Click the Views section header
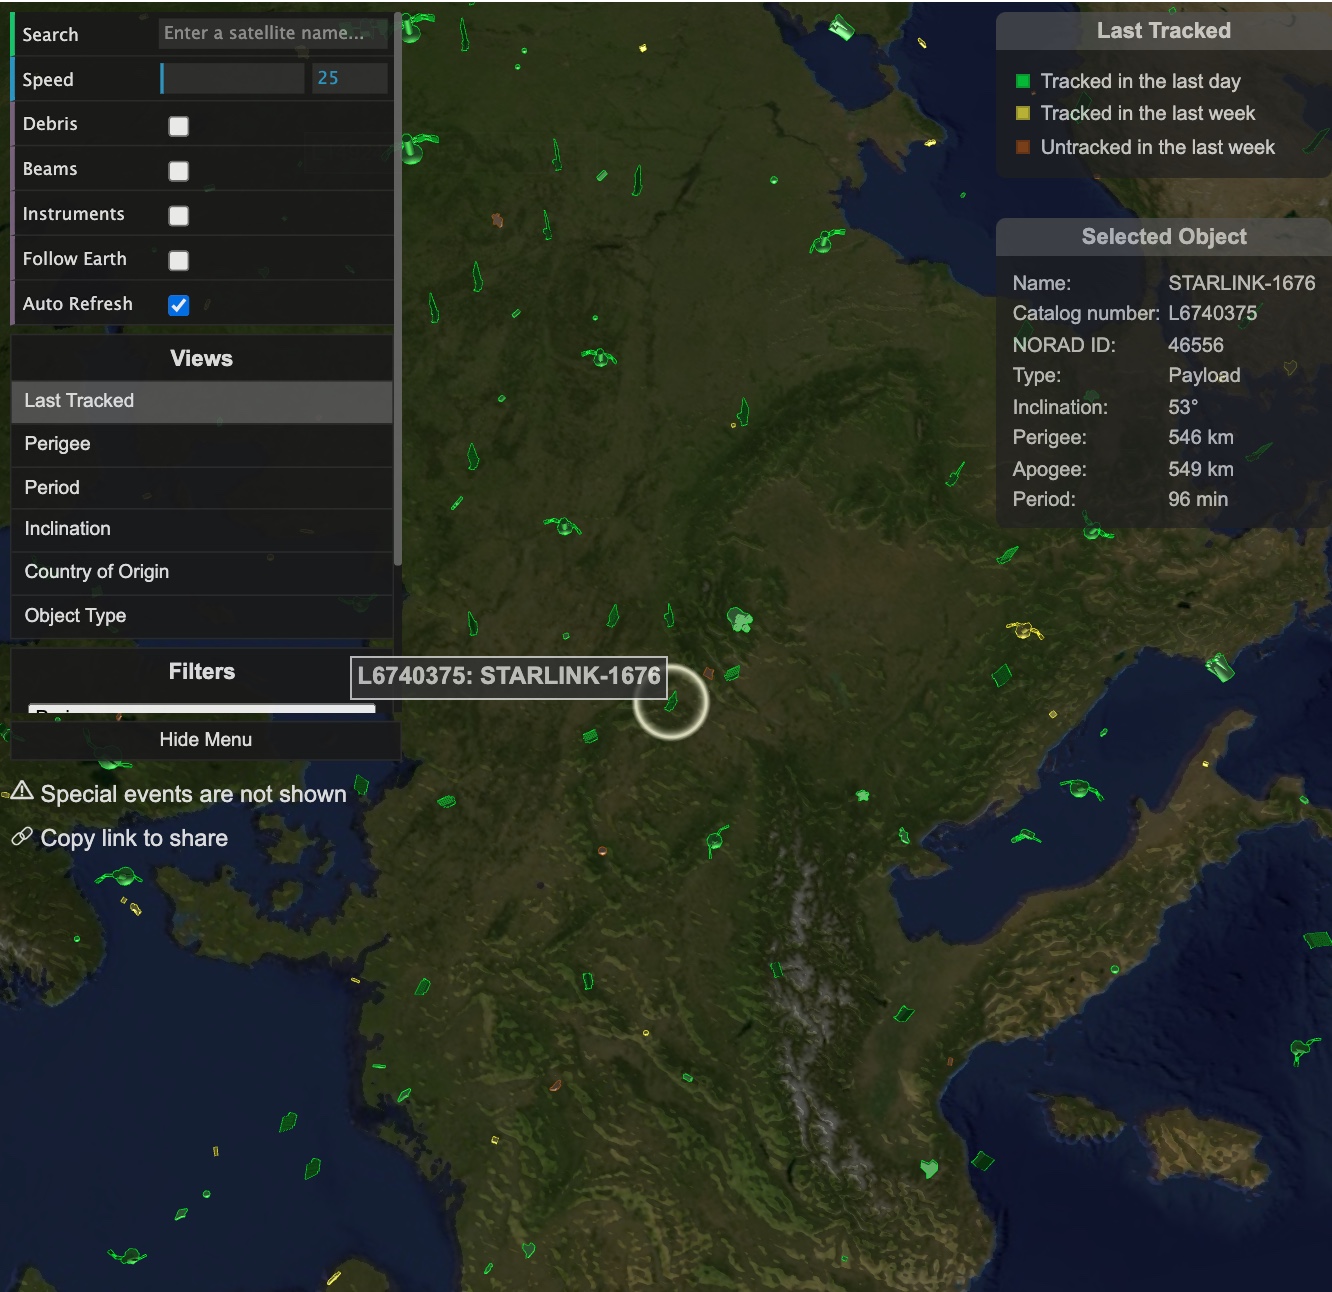The width and height of the screenshot is (1332, 1292). (x=202, y=359)
